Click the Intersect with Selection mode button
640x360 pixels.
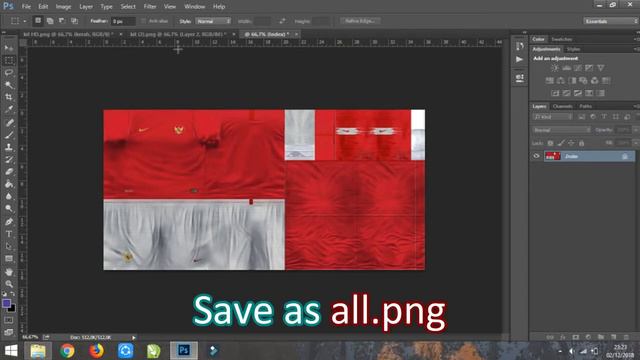point(74,21)
